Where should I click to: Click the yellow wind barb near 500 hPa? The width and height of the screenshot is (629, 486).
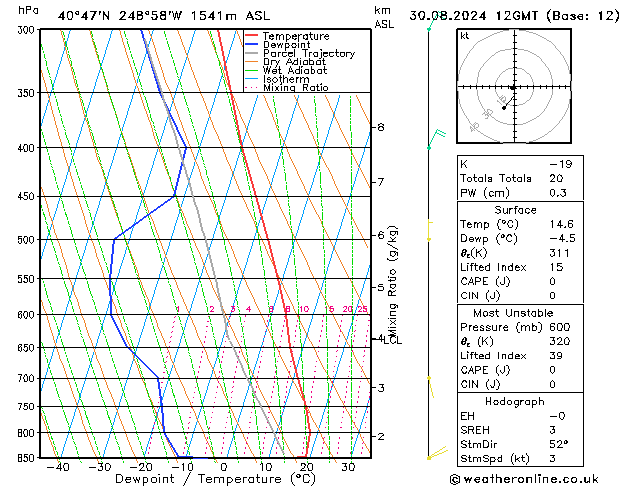(430, 230)
